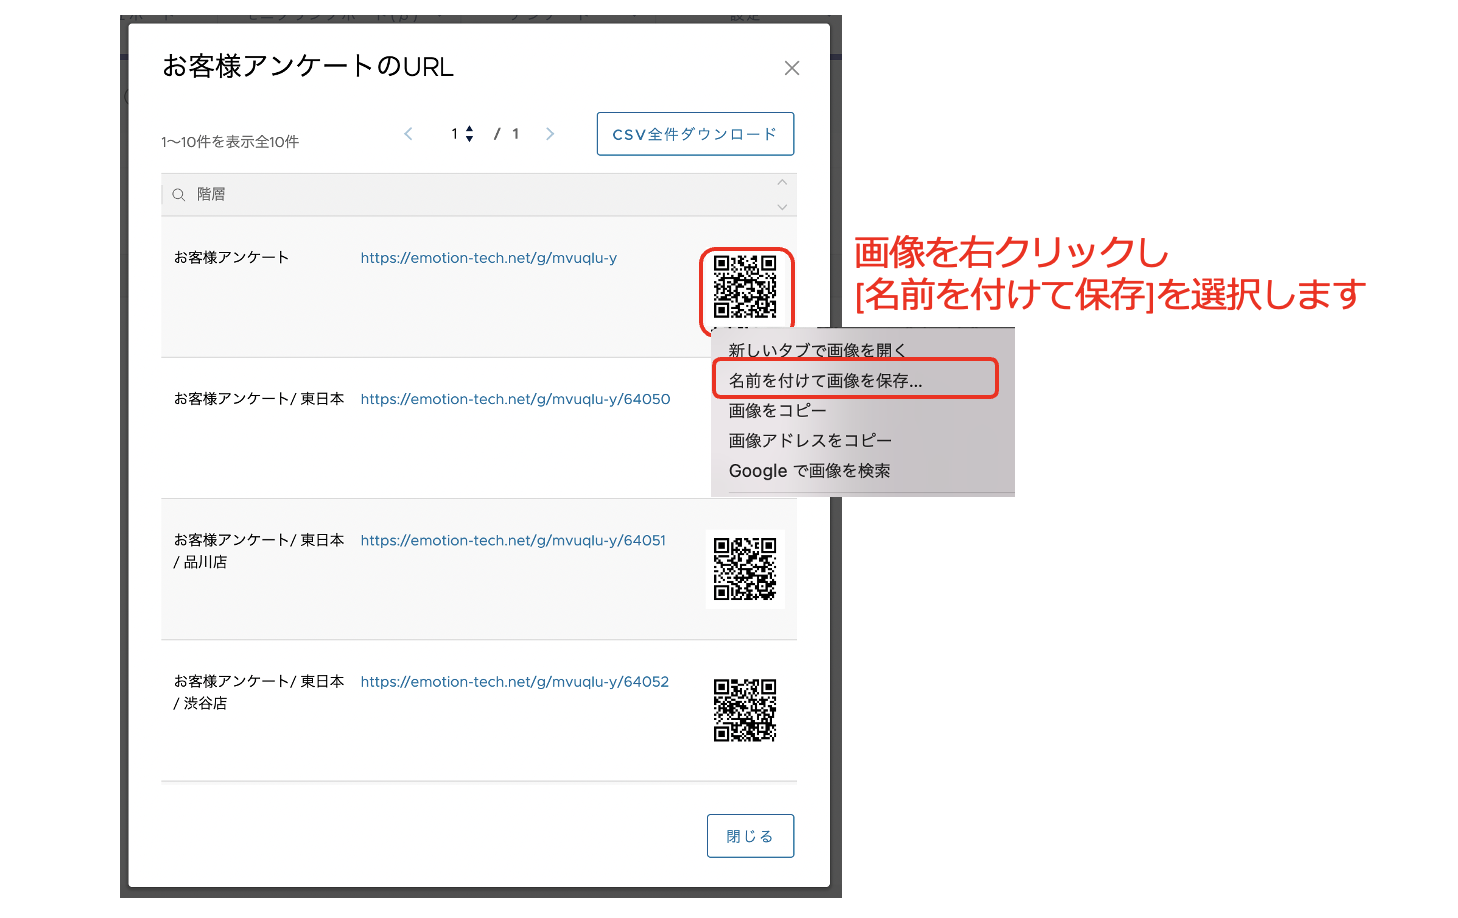
Task: Click the 1〜10件を表示全10件 count text
Action: (x=230, y=142)
